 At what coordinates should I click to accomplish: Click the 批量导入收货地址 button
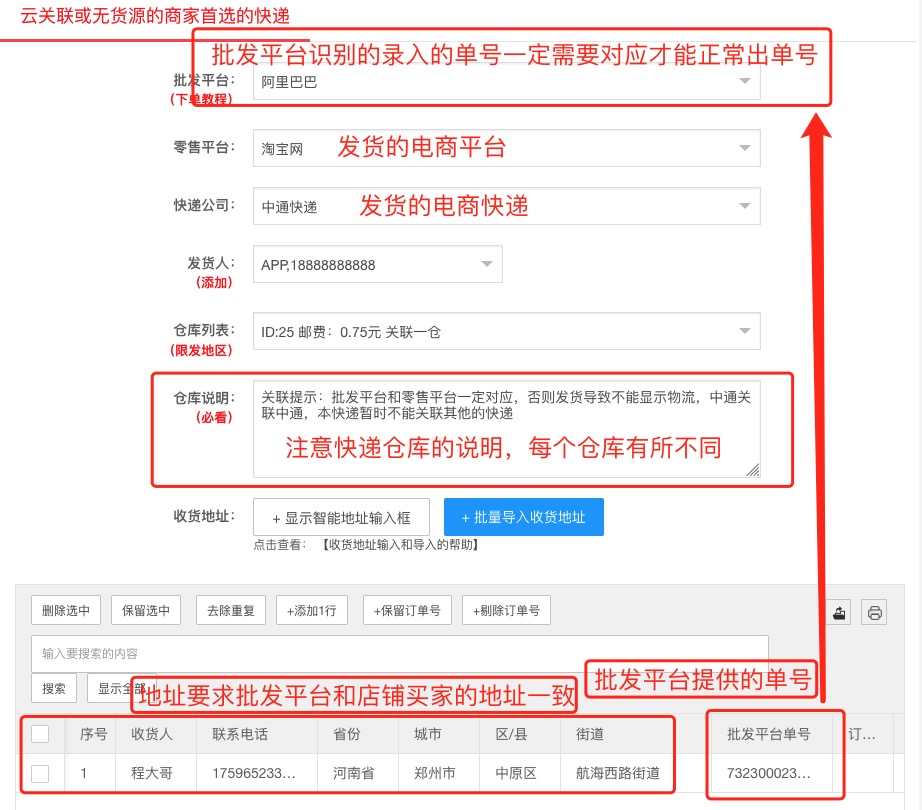tap(523, 517)
